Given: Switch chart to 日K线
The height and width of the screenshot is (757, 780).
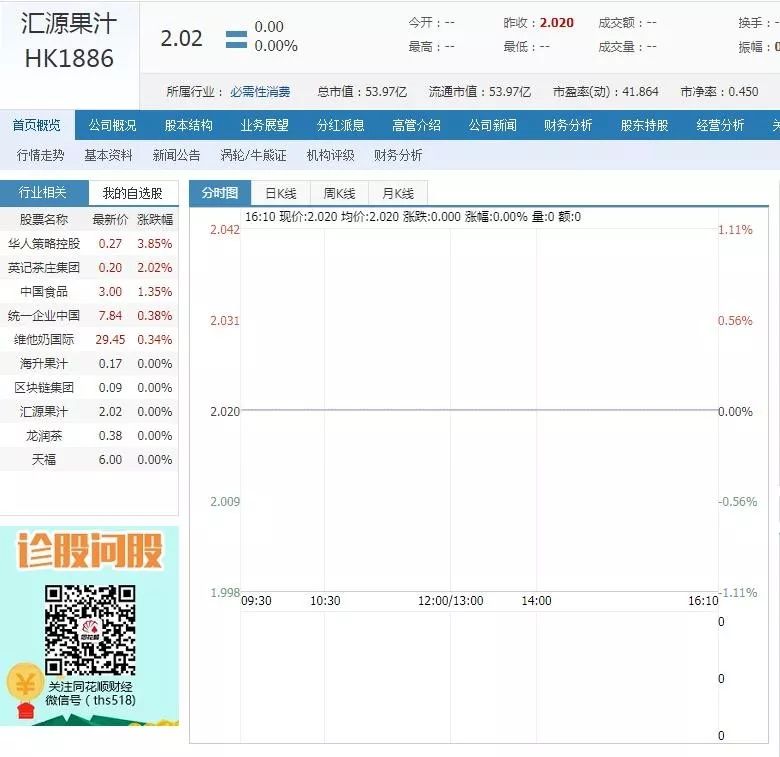Looking at the screenshot, I should click(x=281, y=193).
